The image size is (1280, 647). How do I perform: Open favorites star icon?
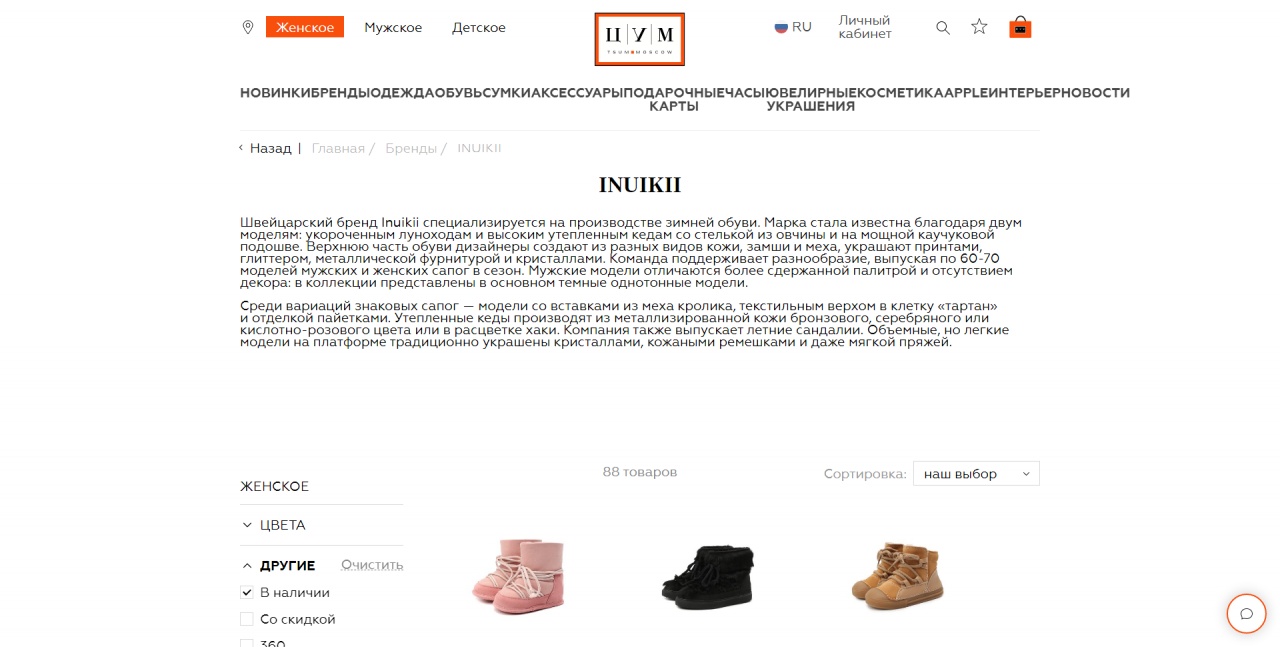[x=979, y=27]
